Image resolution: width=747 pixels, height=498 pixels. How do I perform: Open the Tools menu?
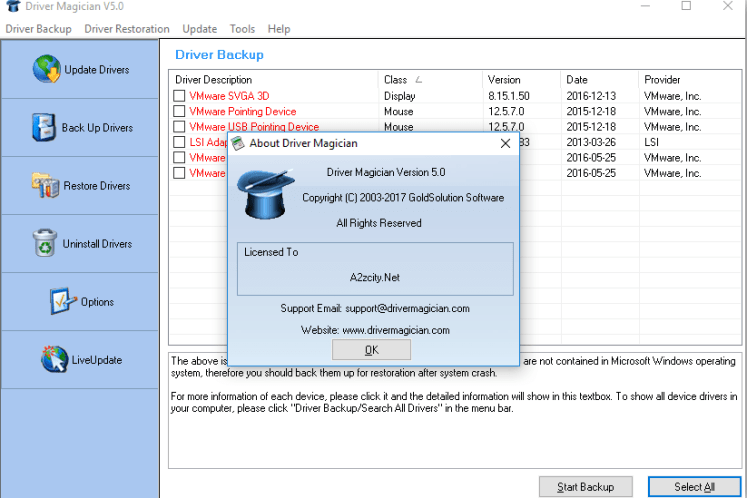(242, 29)
